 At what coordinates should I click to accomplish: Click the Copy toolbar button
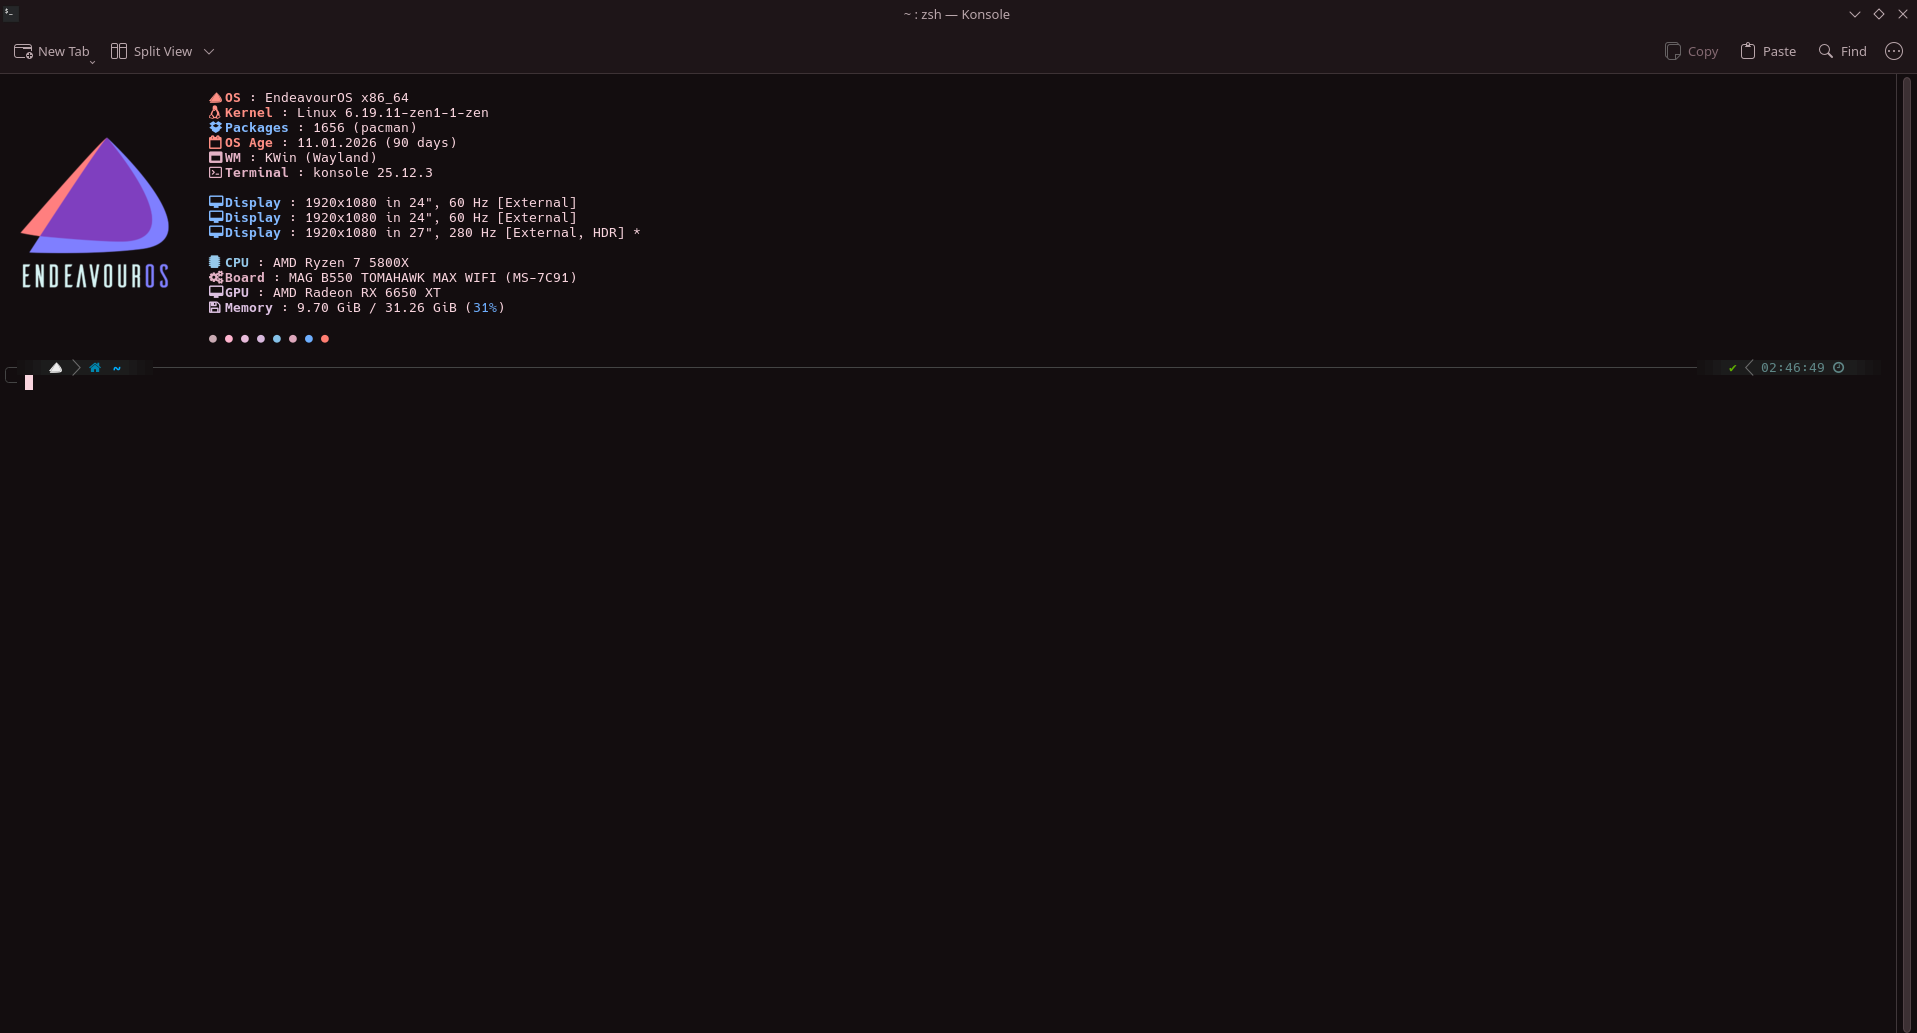pos(1691,51)
